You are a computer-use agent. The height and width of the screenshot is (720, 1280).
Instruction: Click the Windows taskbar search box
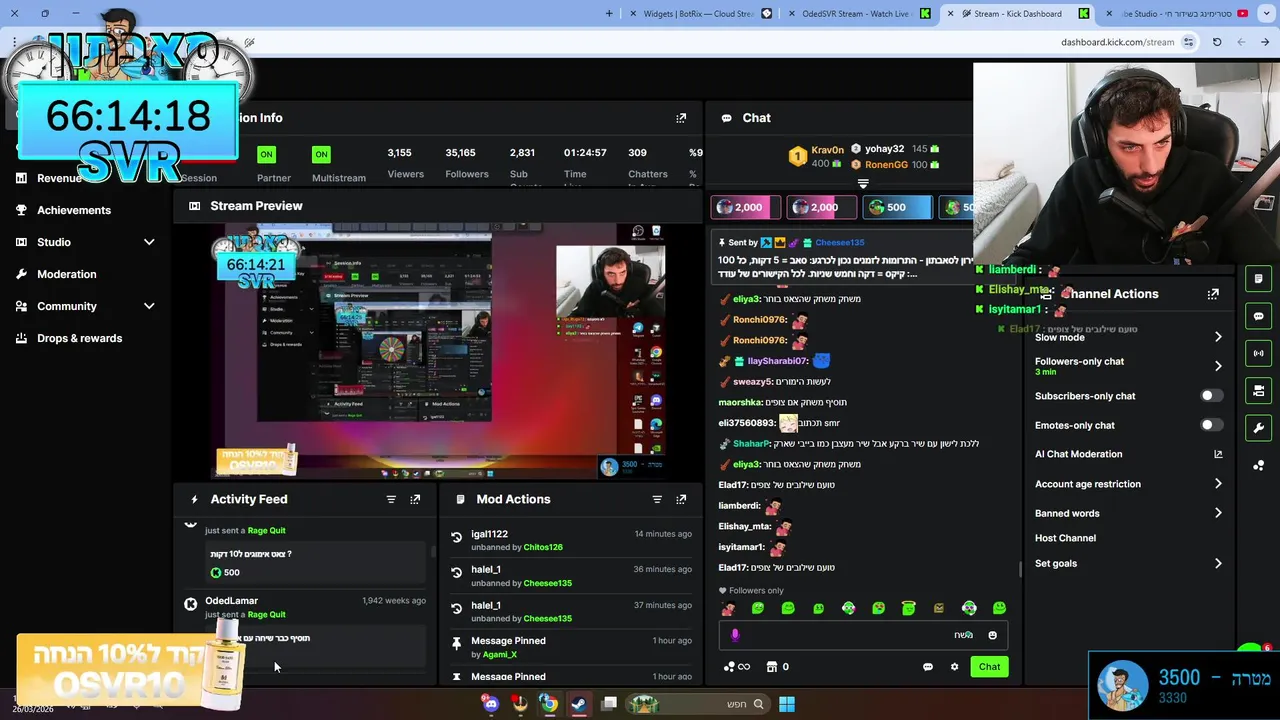[x=698, y=704]
